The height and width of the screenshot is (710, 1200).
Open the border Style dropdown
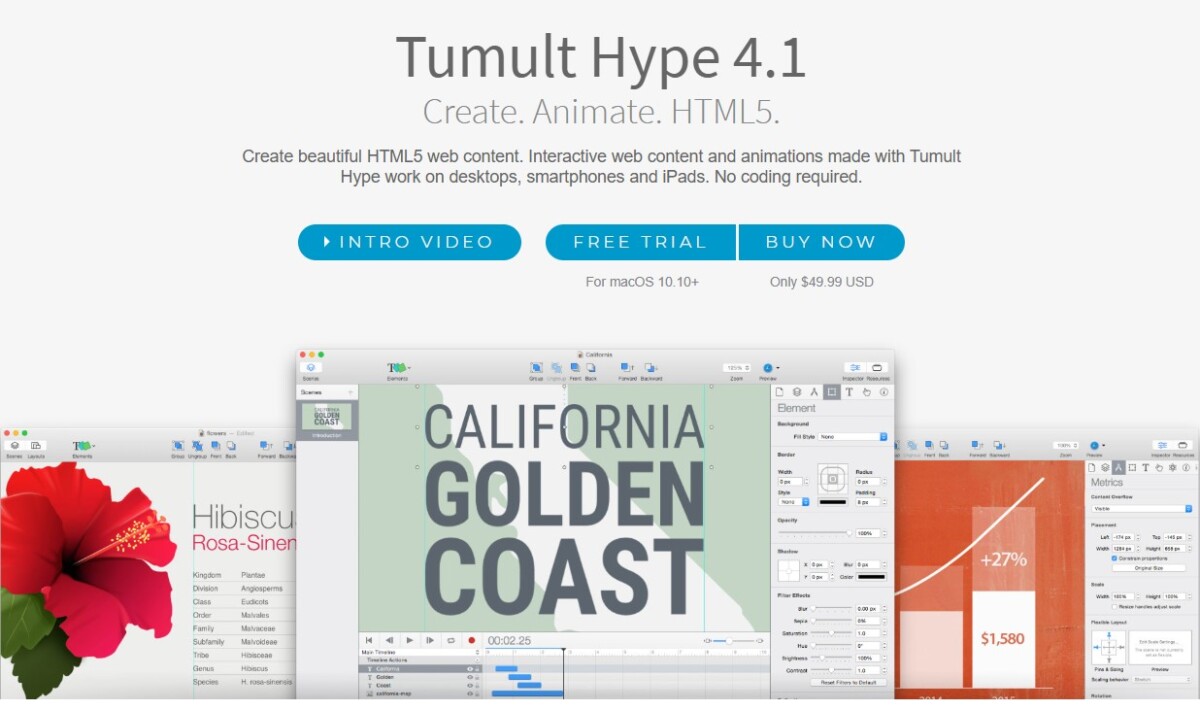pos(793,501)
